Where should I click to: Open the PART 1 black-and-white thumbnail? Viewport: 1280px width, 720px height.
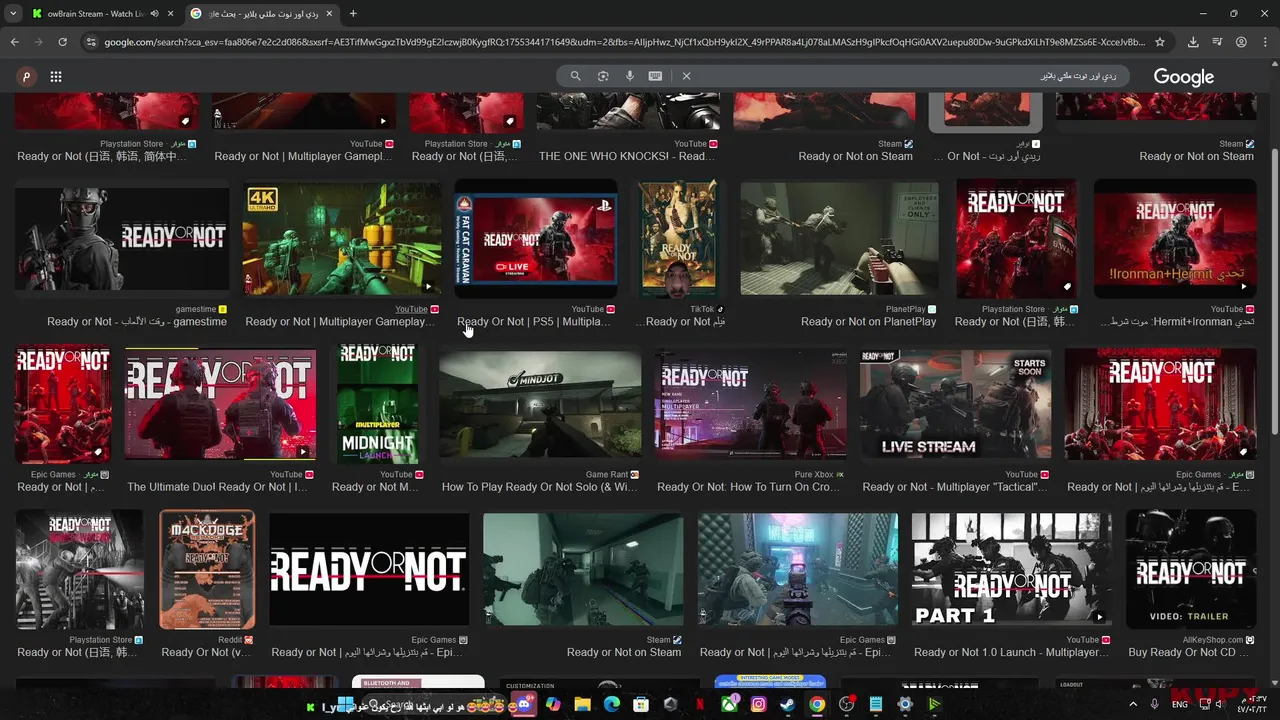tap(1011, 570)
